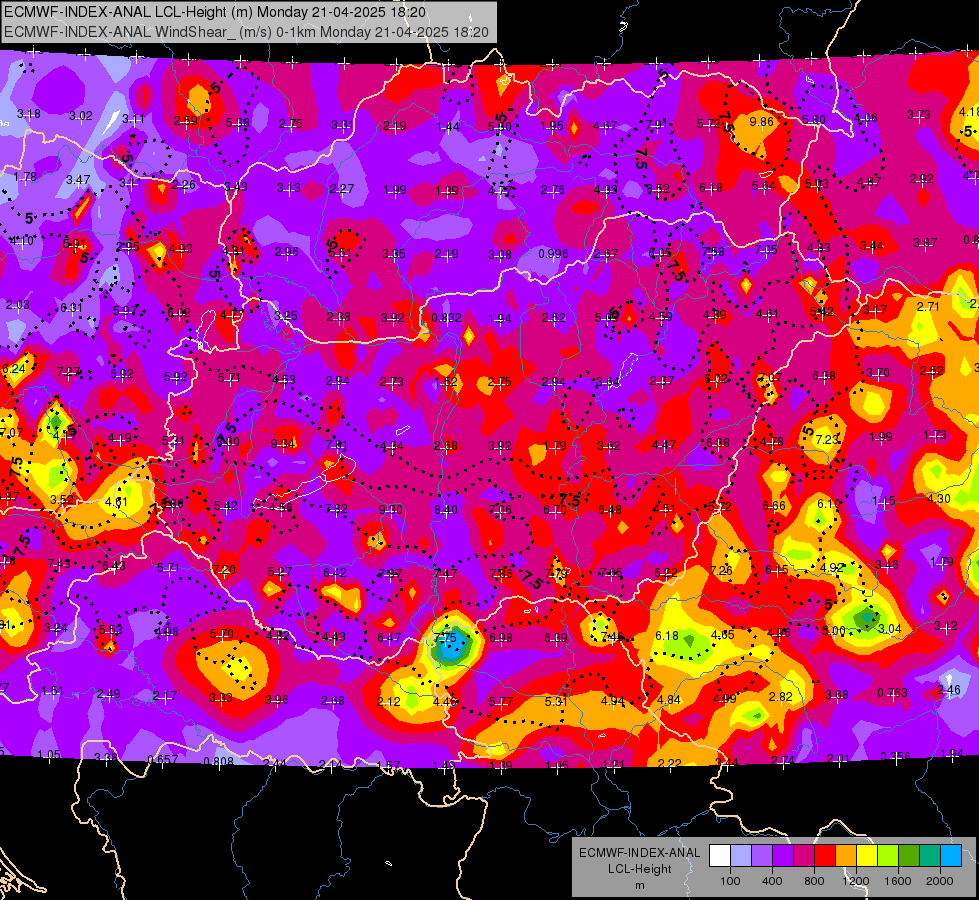
Task: Click the legend 'LCL-Height' label
Action: pos(639,869)
